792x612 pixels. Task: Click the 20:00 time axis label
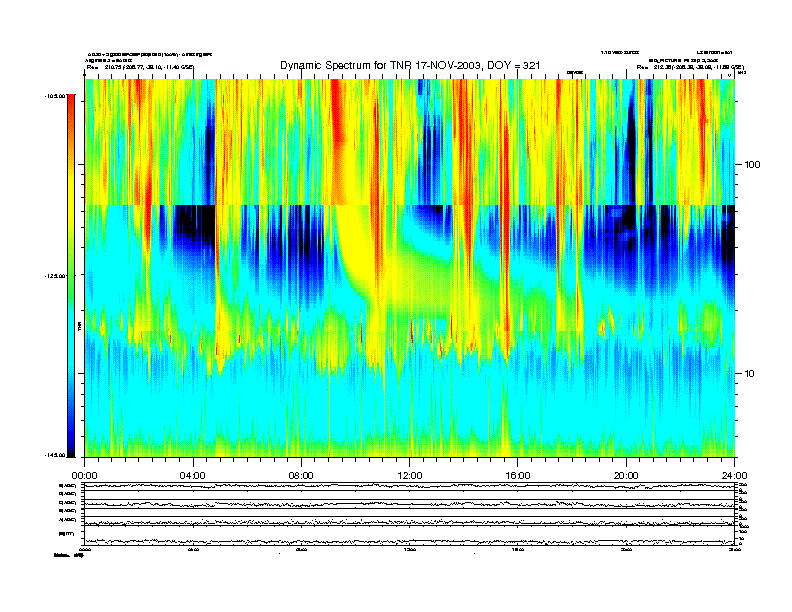click(626, 476)
